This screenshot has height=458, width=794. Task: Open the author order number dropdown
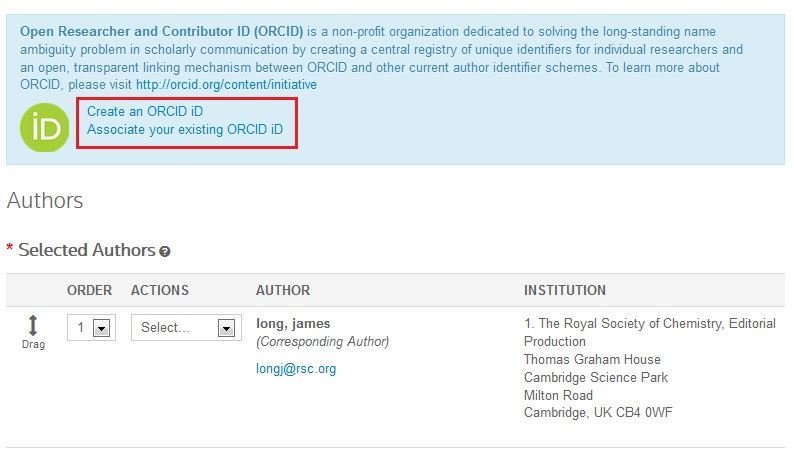pyautogui.click(x=91, y=328)
